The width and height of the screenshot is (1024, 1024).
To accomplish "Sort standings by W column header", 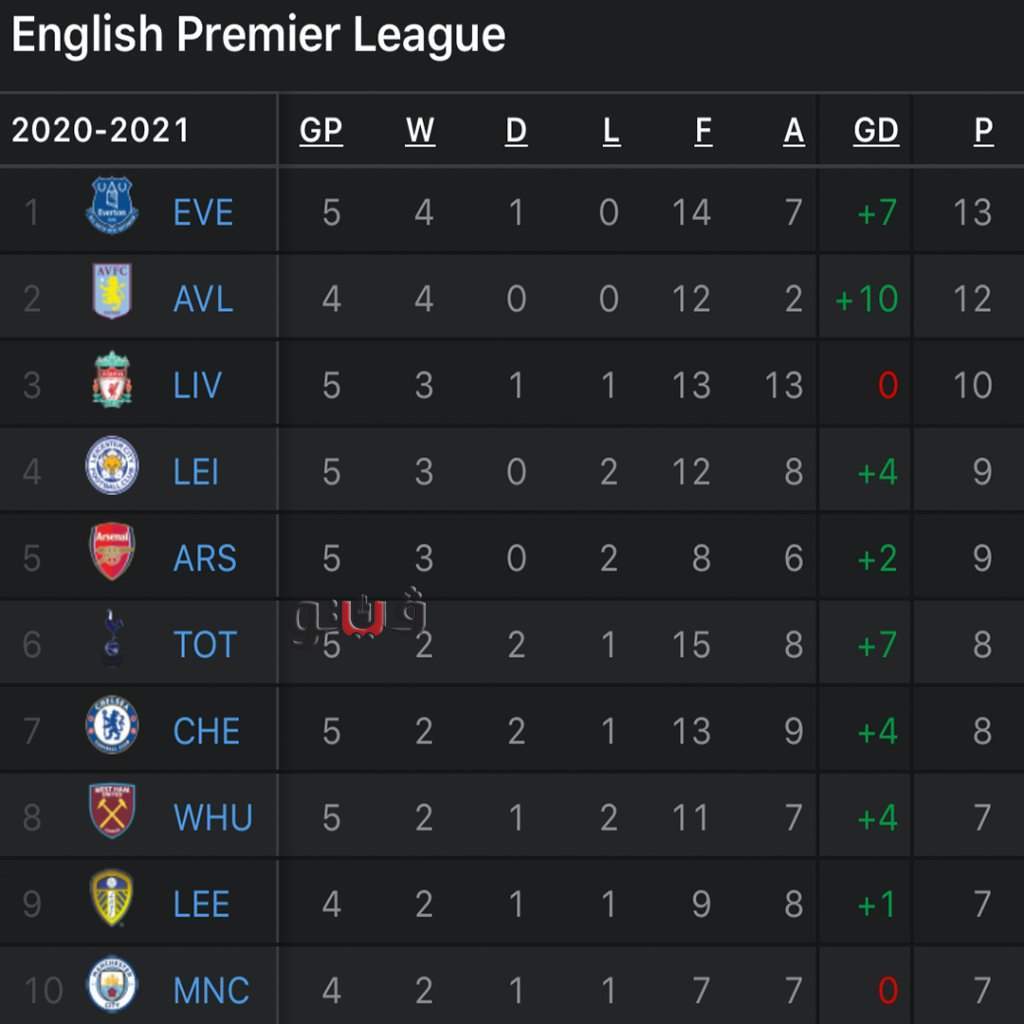I will pos(421,130).
